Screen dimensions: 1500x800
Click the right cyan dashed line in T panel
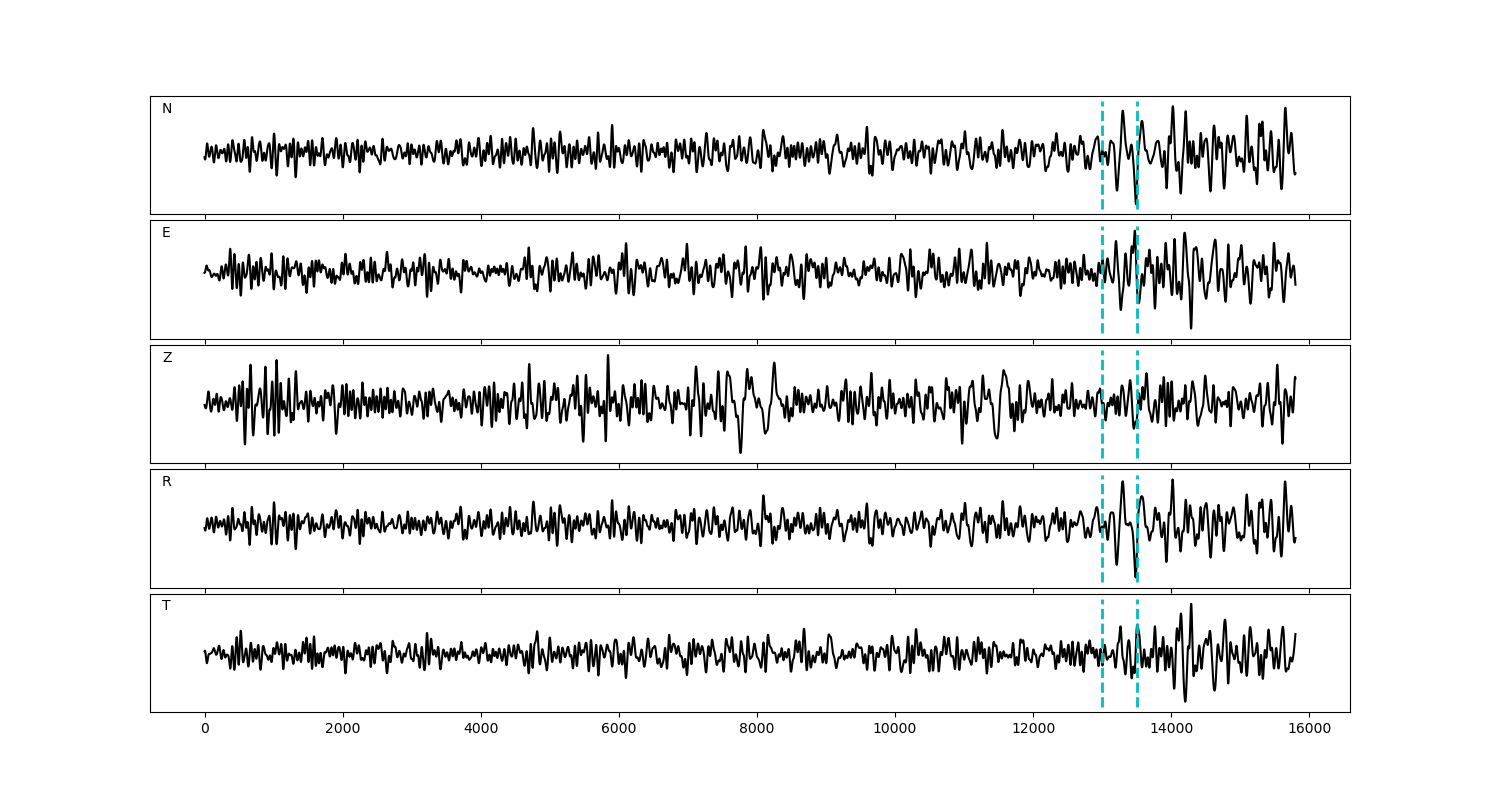(1137, 690)
